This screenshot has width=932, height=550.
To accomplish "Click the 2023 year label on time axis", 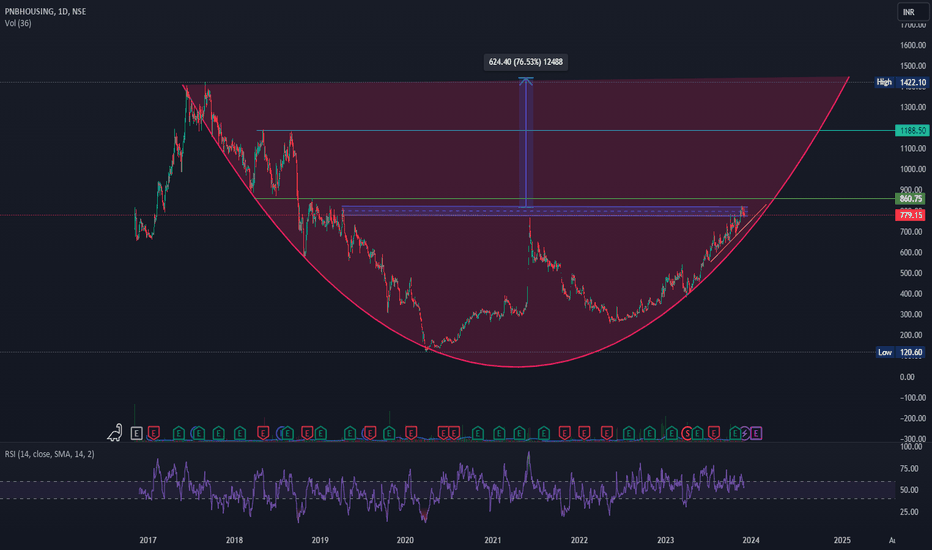I will tap(665, 540).
